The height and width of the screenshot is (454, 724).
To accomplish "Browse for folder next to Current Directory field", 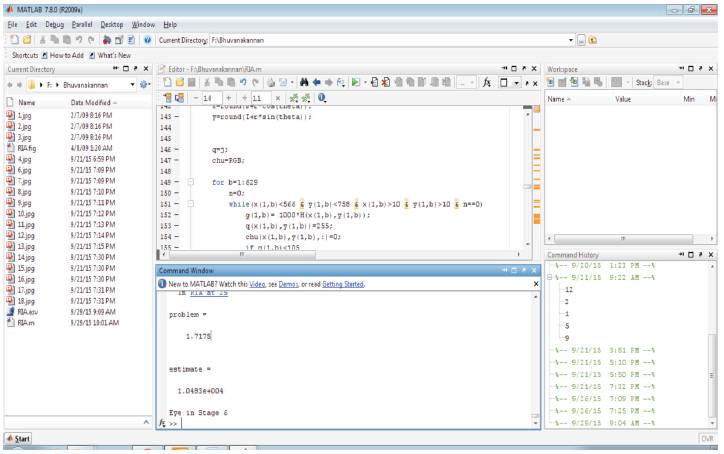I will 581,40.
